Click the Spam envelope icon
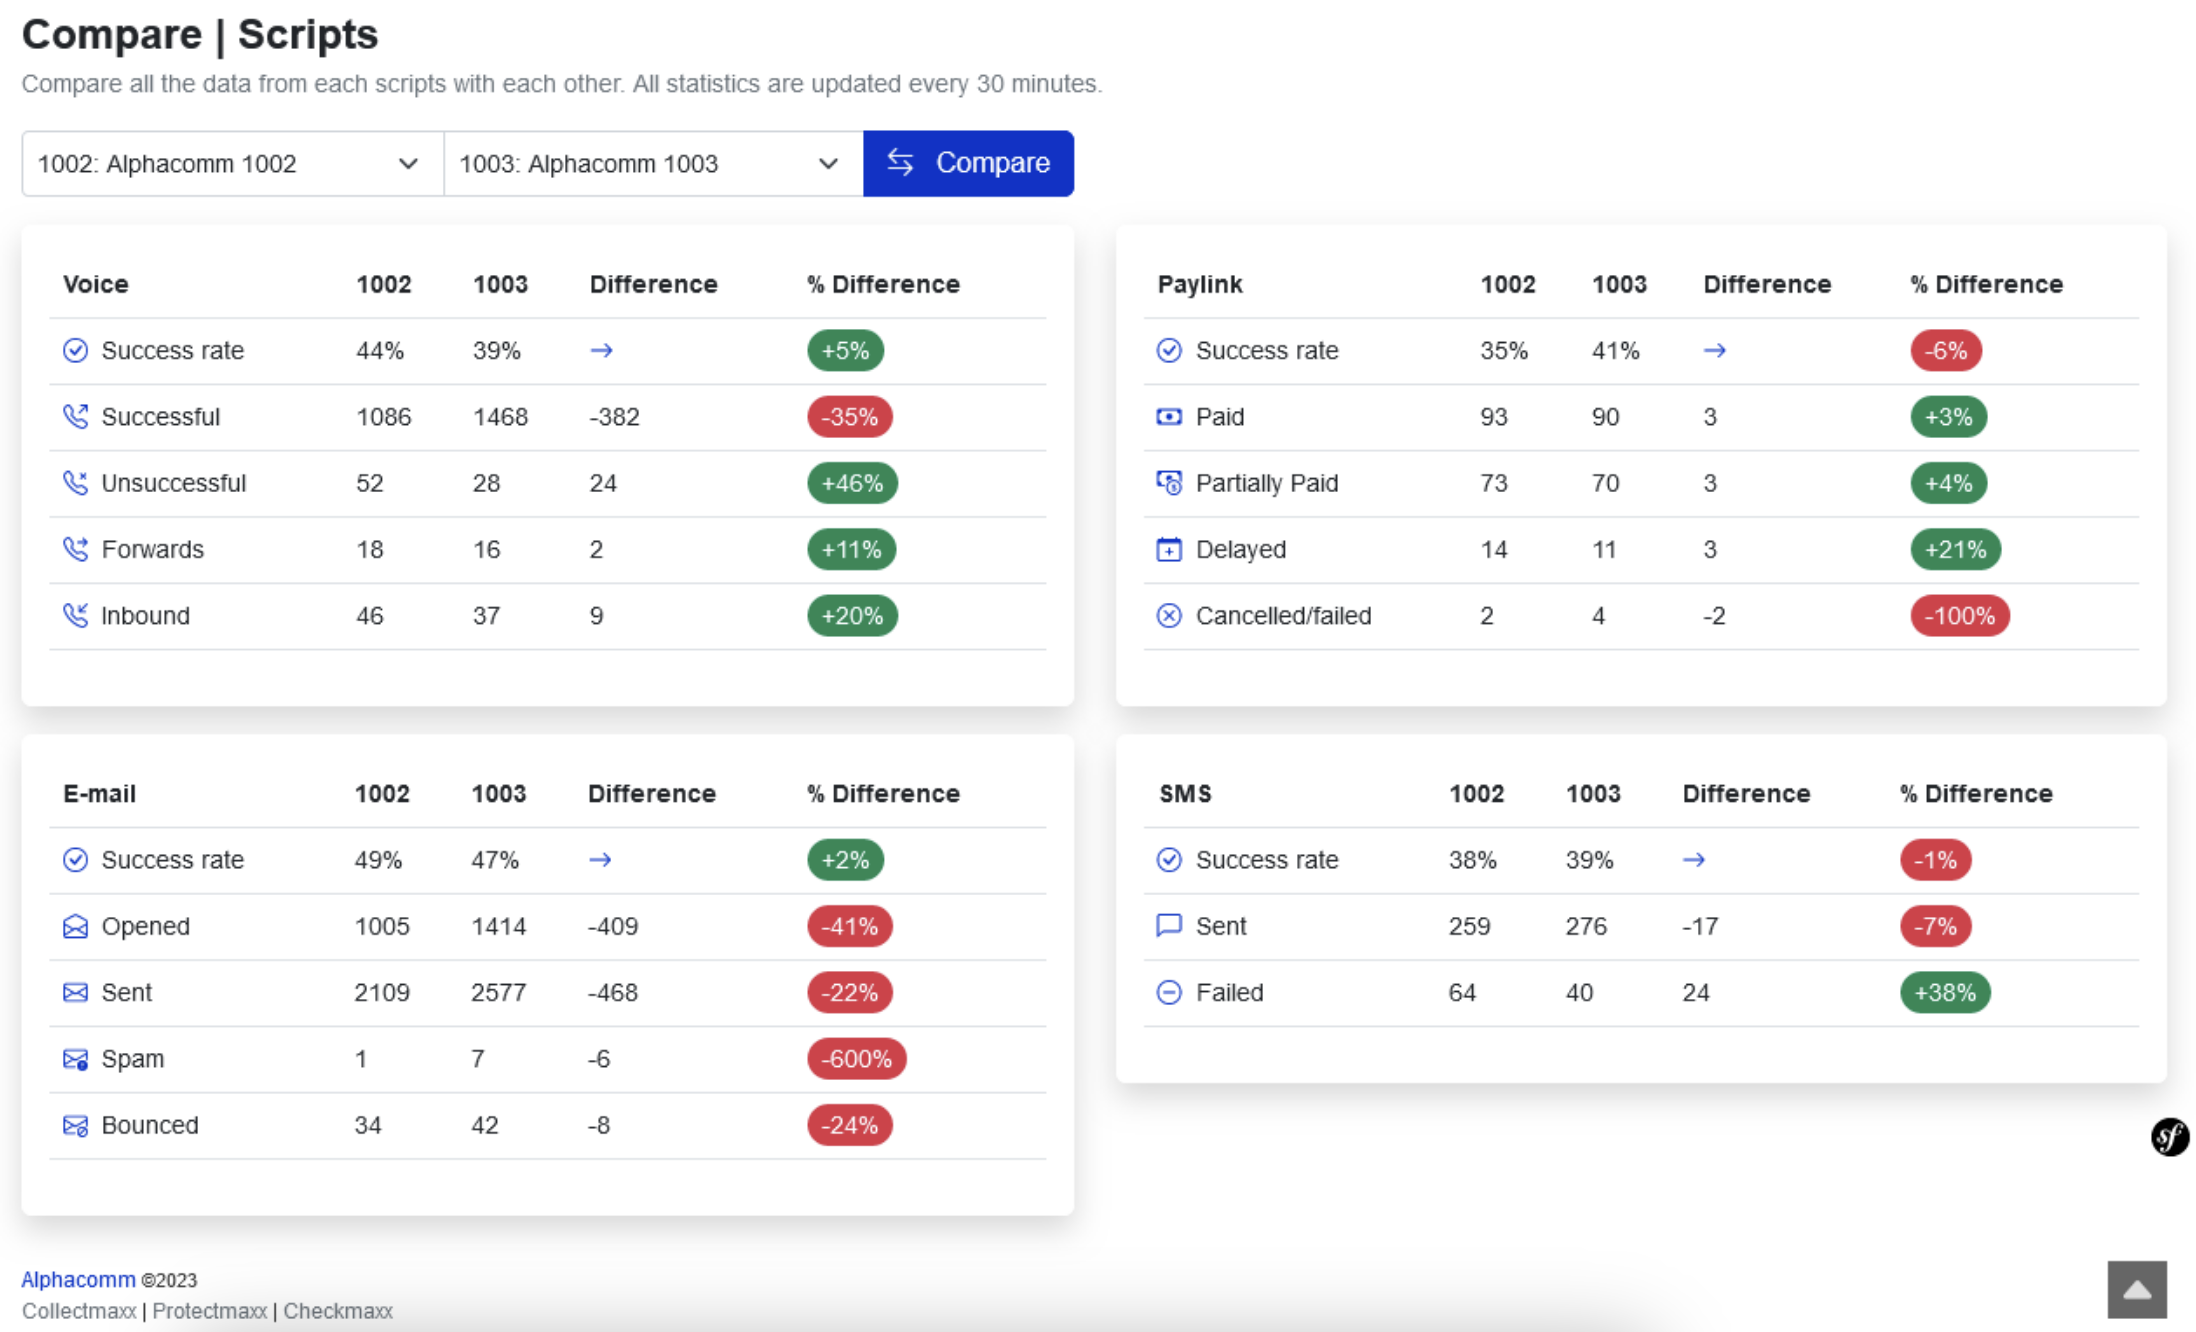Image resolution: width=2196 pixels, height=1332 pixels. [75, 1058]
